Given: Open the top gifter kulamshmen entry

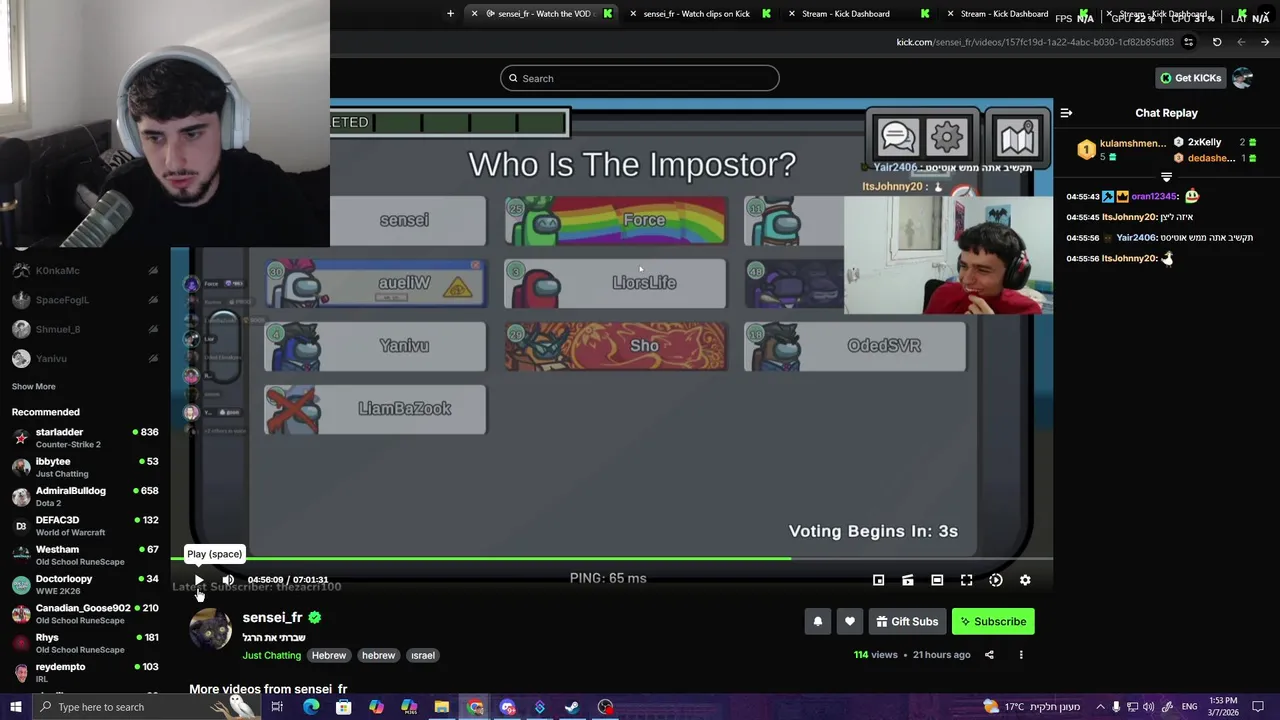Looking at the screenshot, I should click(1121, 150).
